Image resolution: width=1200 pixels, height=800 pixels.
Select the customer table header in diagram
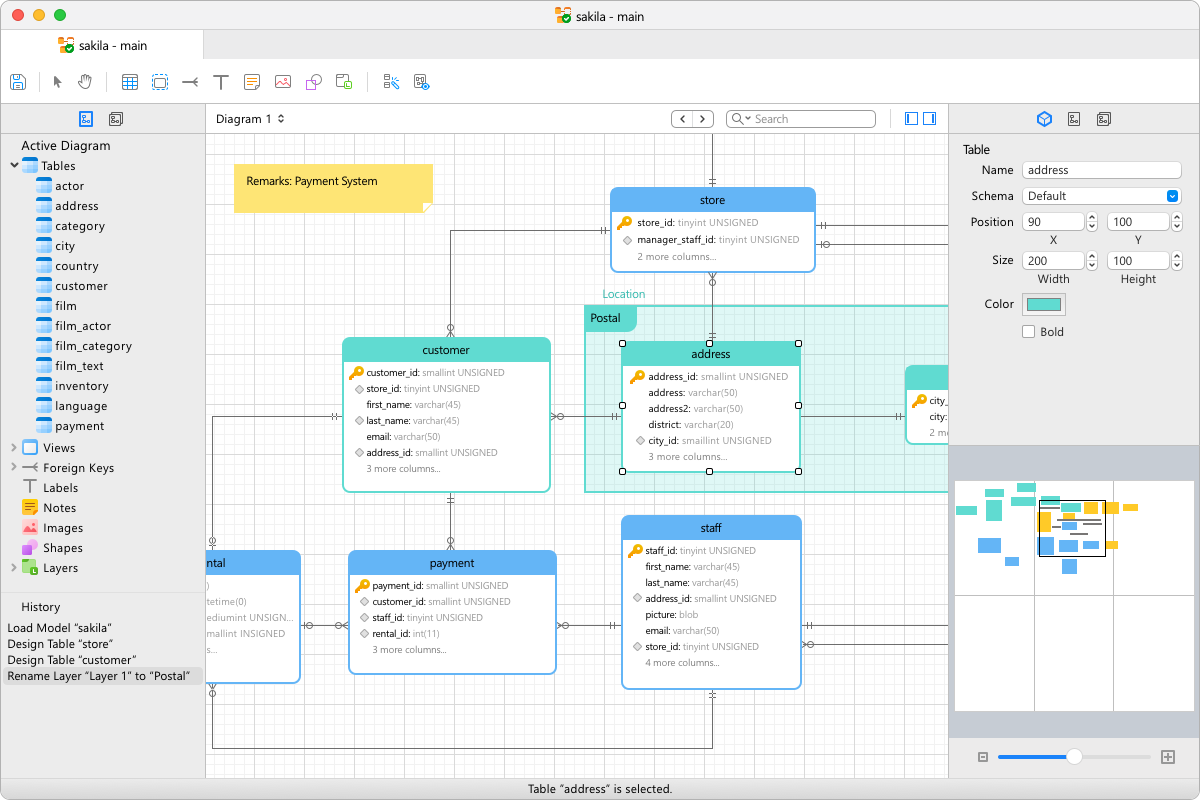[x=446, y=350]
